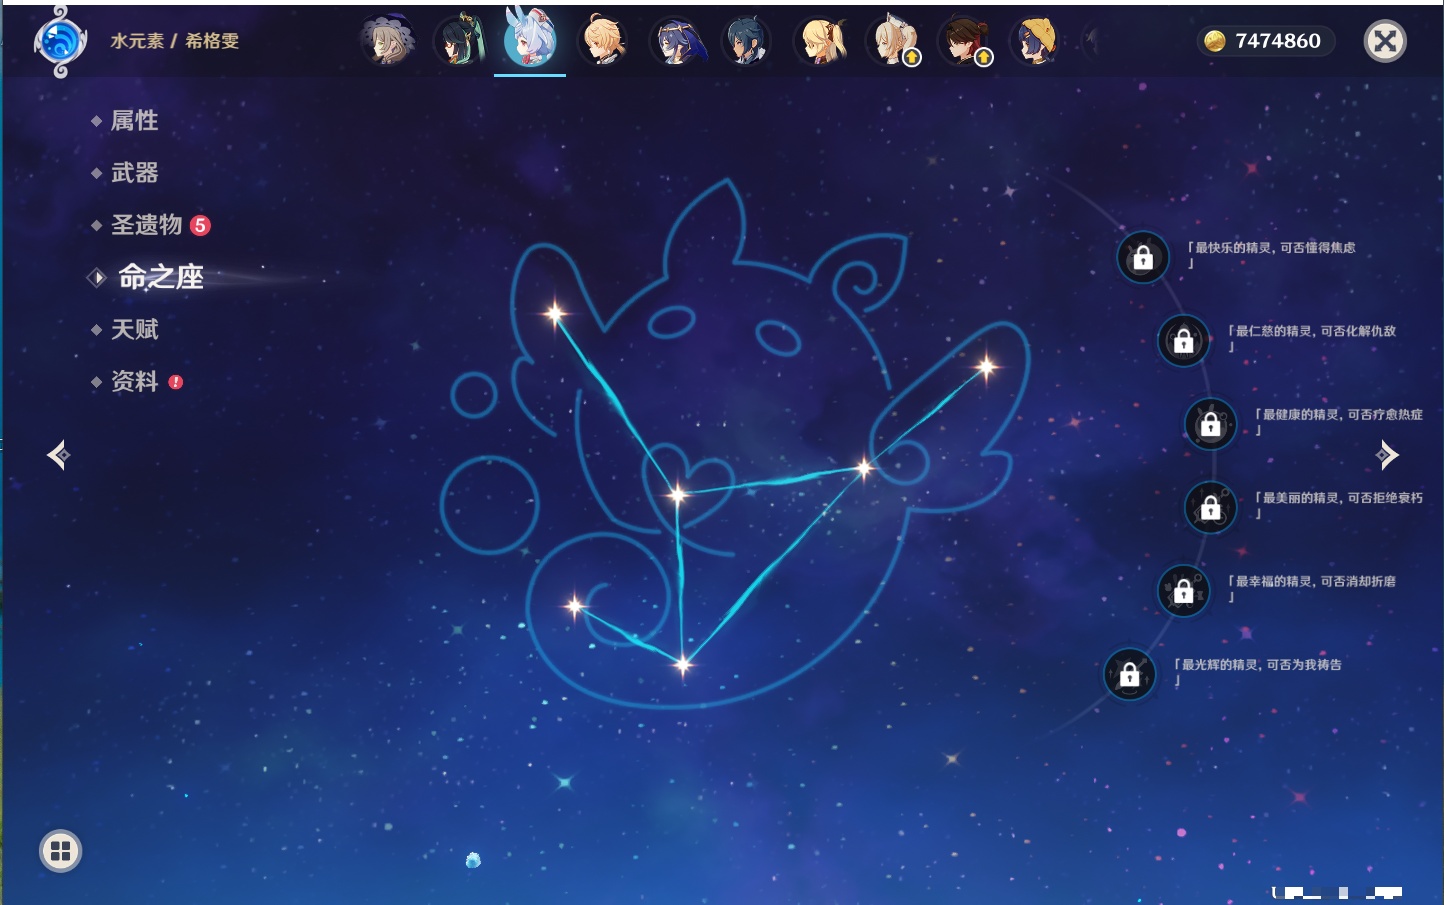This screenshot has width=1444, height=905.
Task: Select Sigewinne's avatar in character bar
Action: click(x=530, y=40)
